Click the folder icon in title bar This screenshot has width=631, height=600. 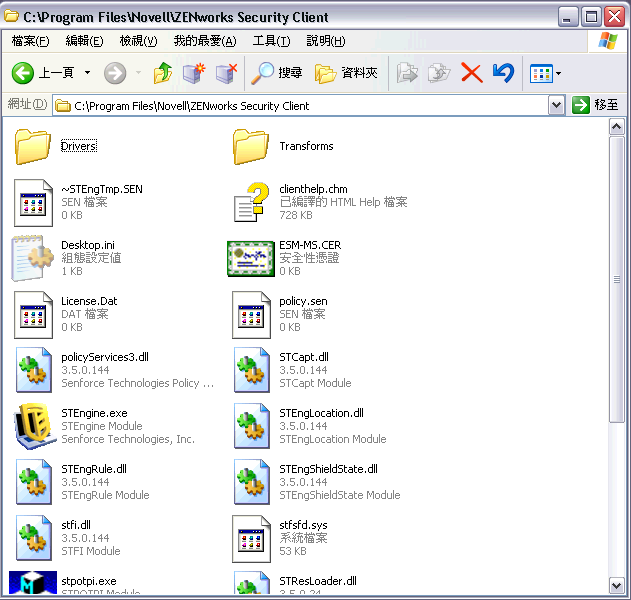[11, 16]
